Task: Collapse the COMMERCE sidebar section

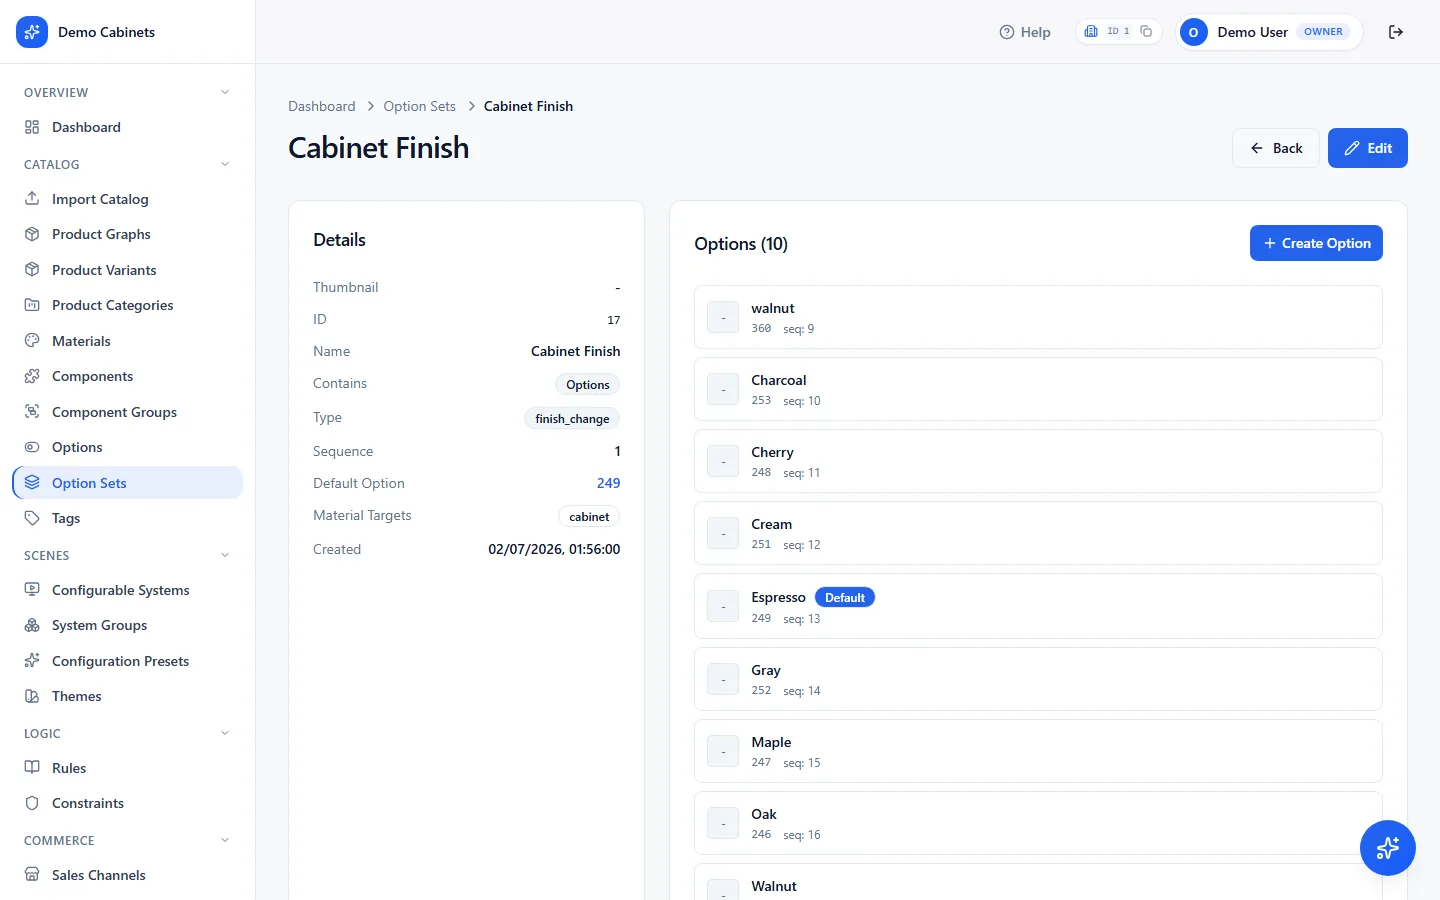Action: [x=225, y=840]
